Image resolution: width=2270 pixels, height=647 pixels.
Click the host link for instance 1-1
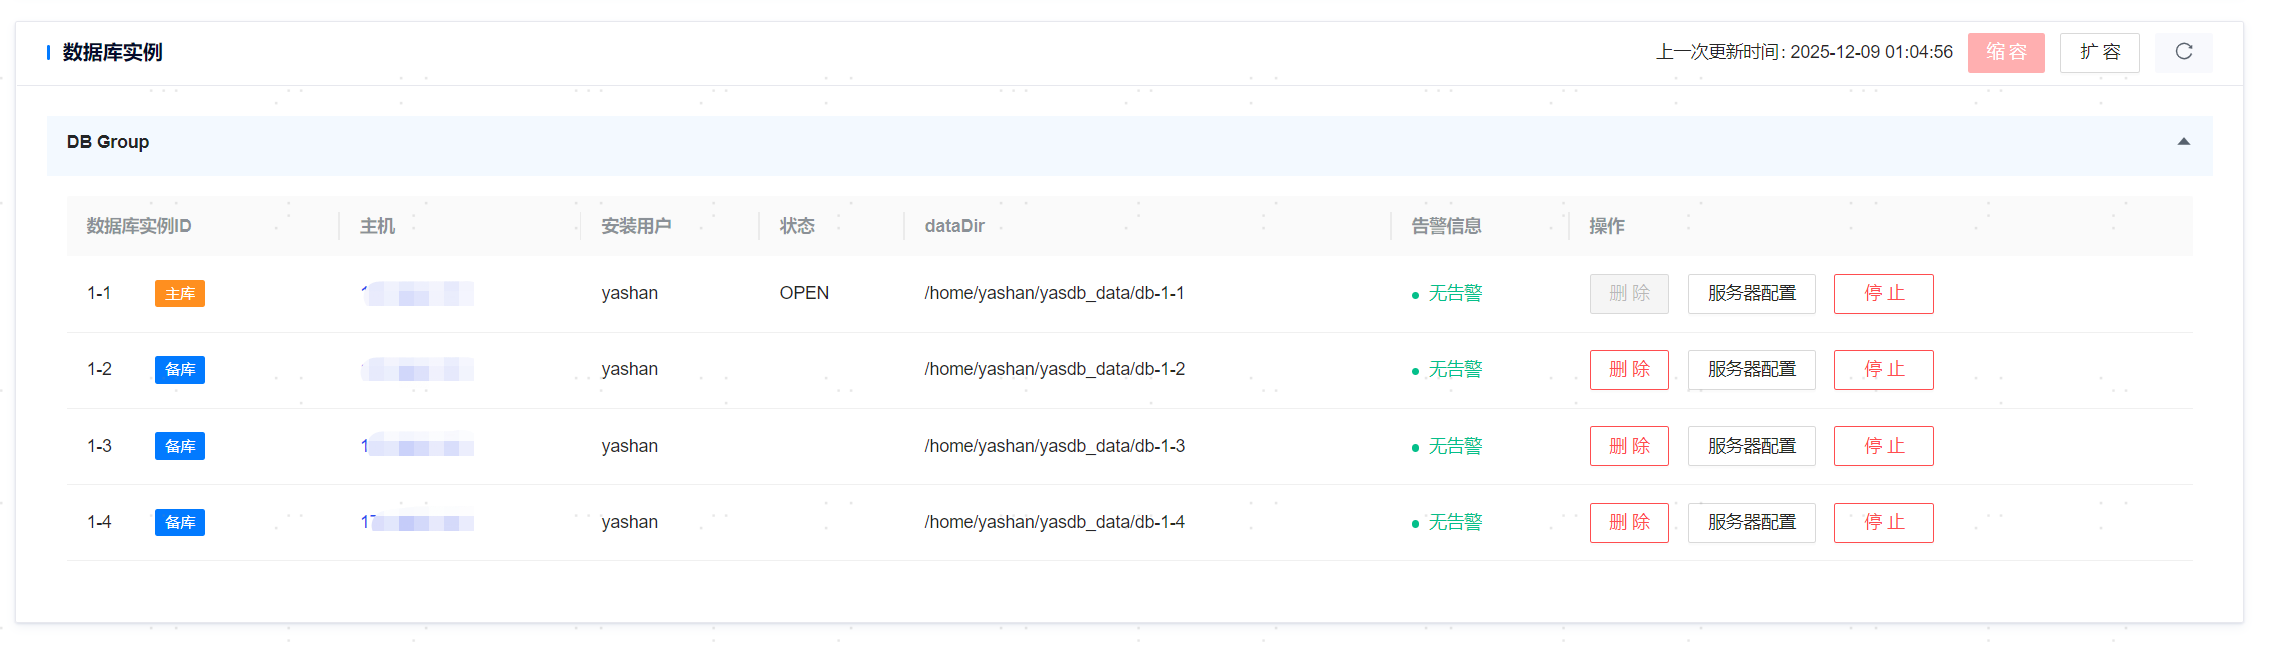417,294
